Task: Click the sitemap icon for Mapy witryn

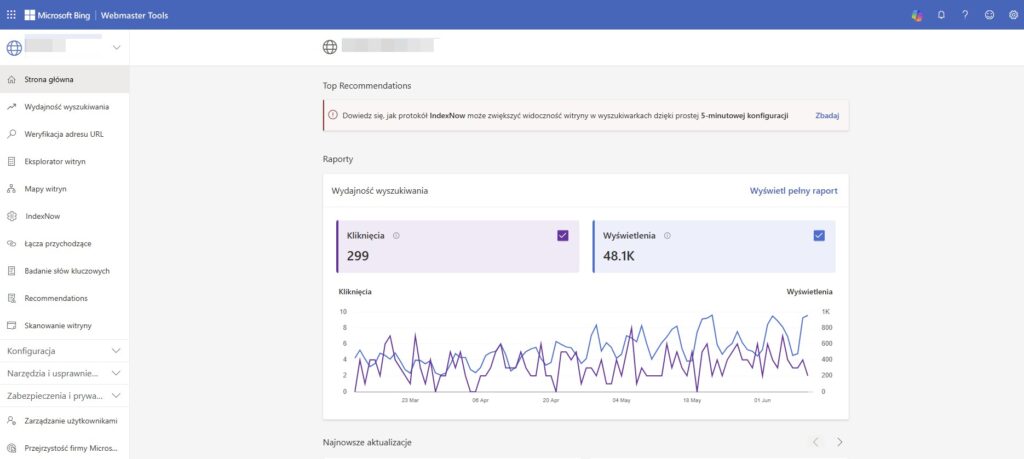Action: 11,189
